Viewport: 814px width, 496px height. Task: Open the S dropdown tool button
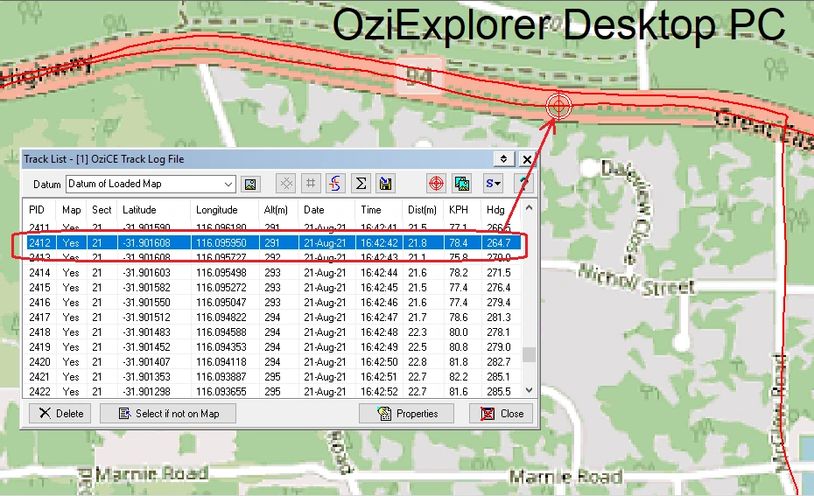click(493, 183)
